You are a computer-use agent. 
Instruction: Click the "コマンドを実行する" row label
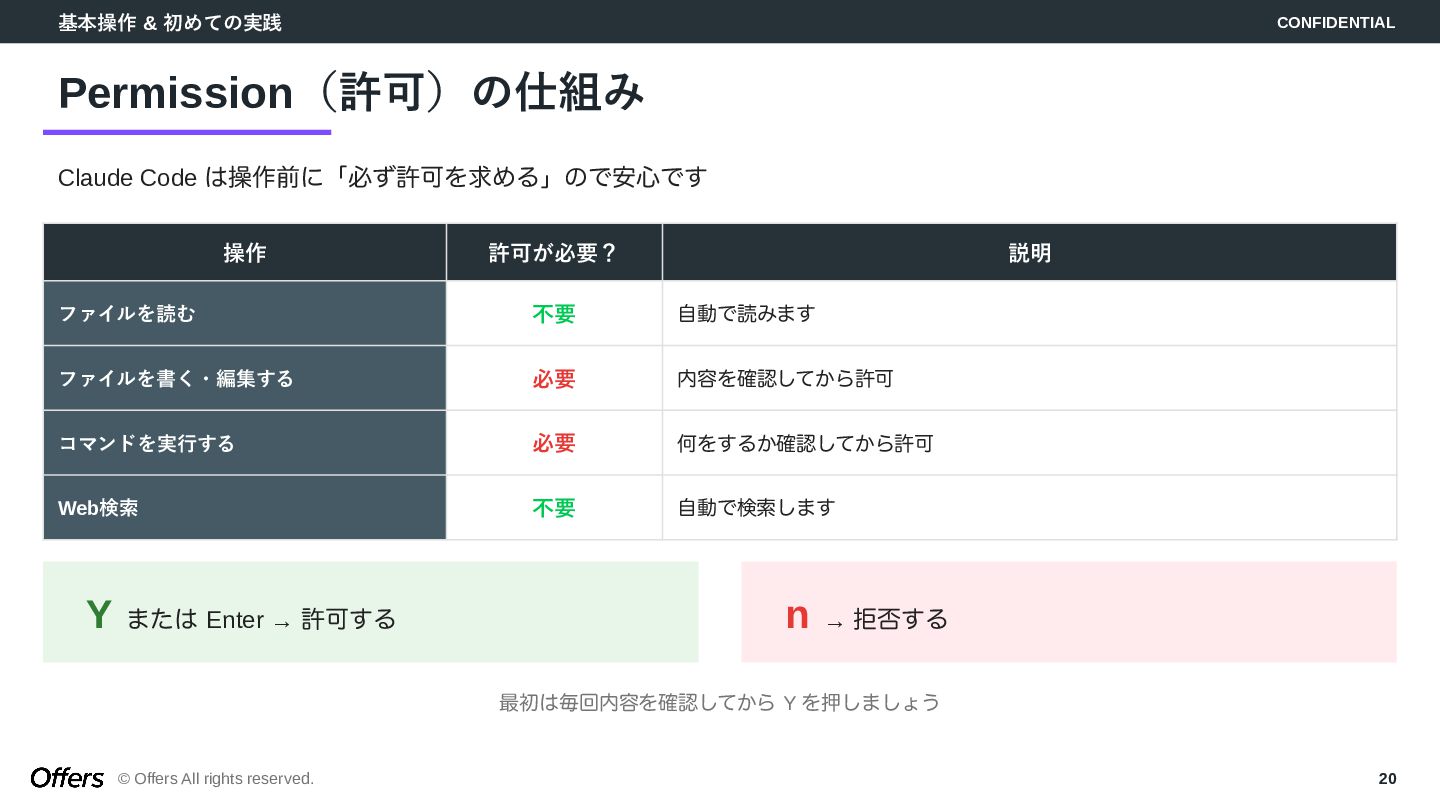point(147,443)
